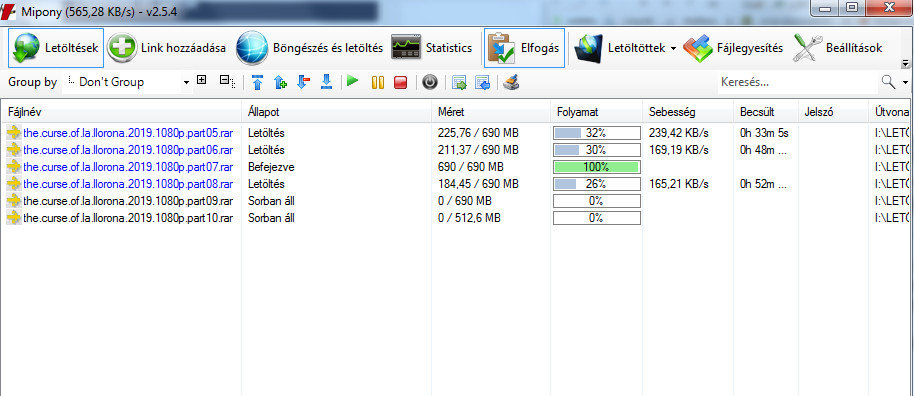Sort by Sebesség column header
This screenshot has width=914, height=396.
point(688,111)
